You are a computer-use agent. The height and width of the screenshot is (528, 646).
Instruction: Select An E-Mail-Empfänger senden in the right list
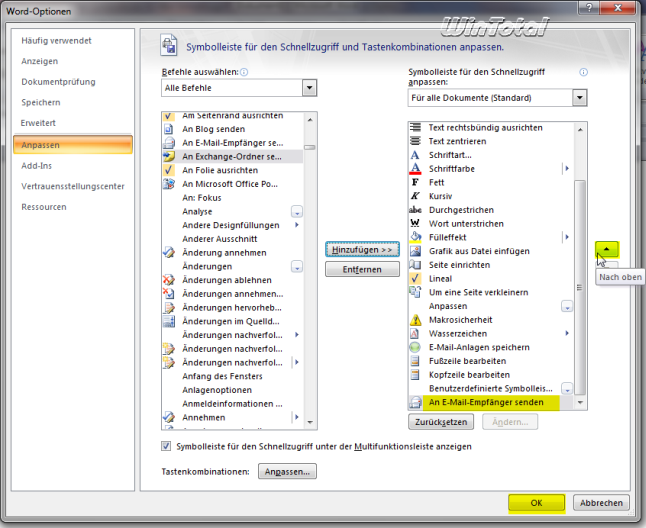[490, 402]
